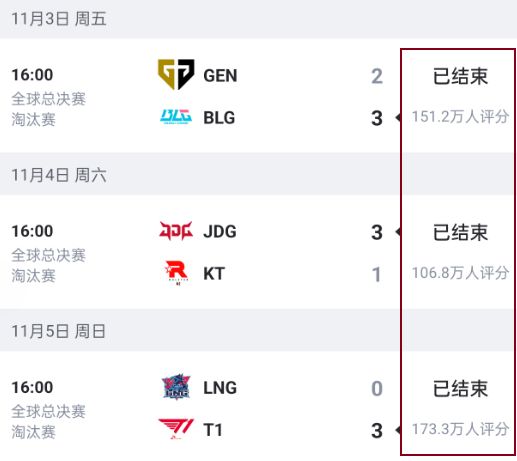View 151.2万人评分 ratings
Screen dimensions: 517x461
tap(460, 117)
